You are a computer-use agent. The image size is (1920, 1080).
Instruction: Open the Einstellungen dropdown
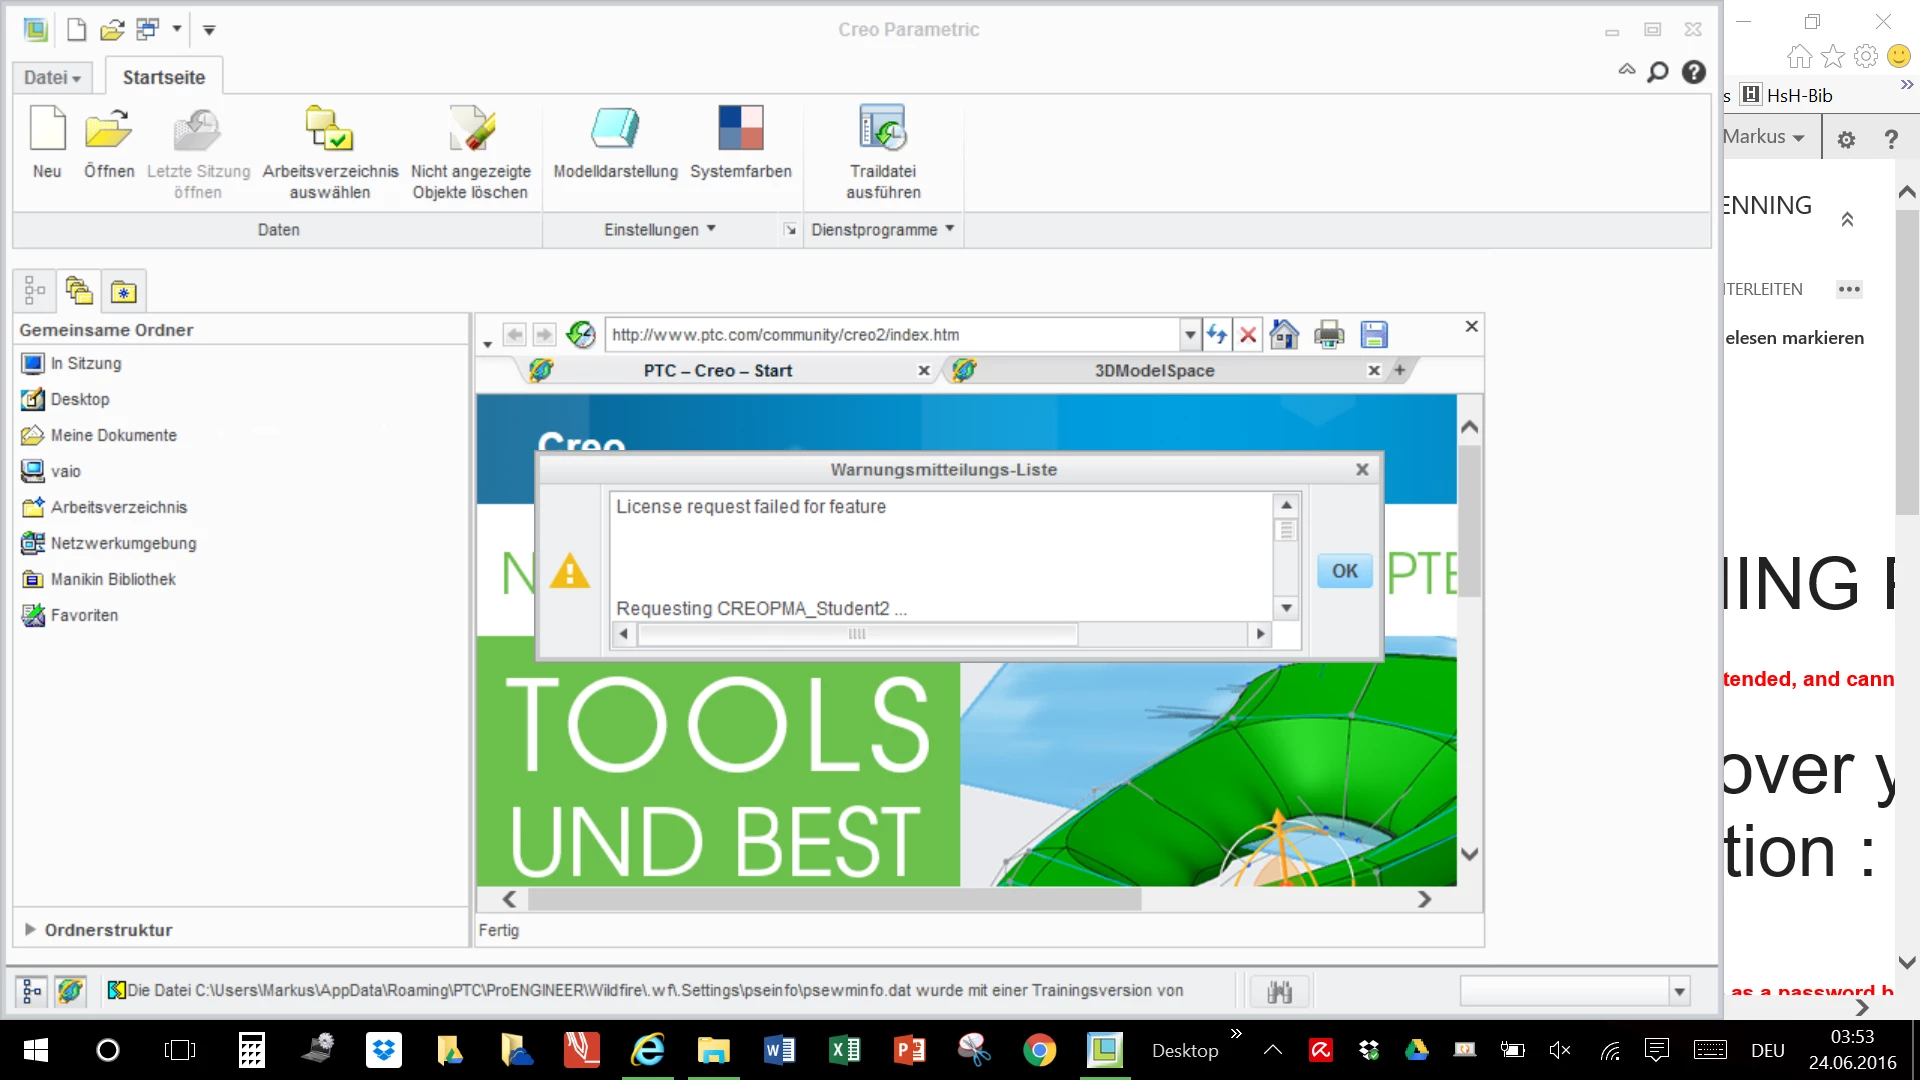click(x=659, y=230)
